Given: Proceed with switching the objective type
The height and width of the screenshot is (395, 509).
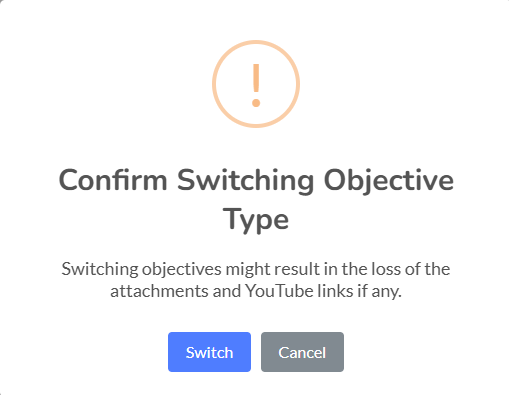Looking at the screenshot, I should pyautogui.click(x=209, y=352).
